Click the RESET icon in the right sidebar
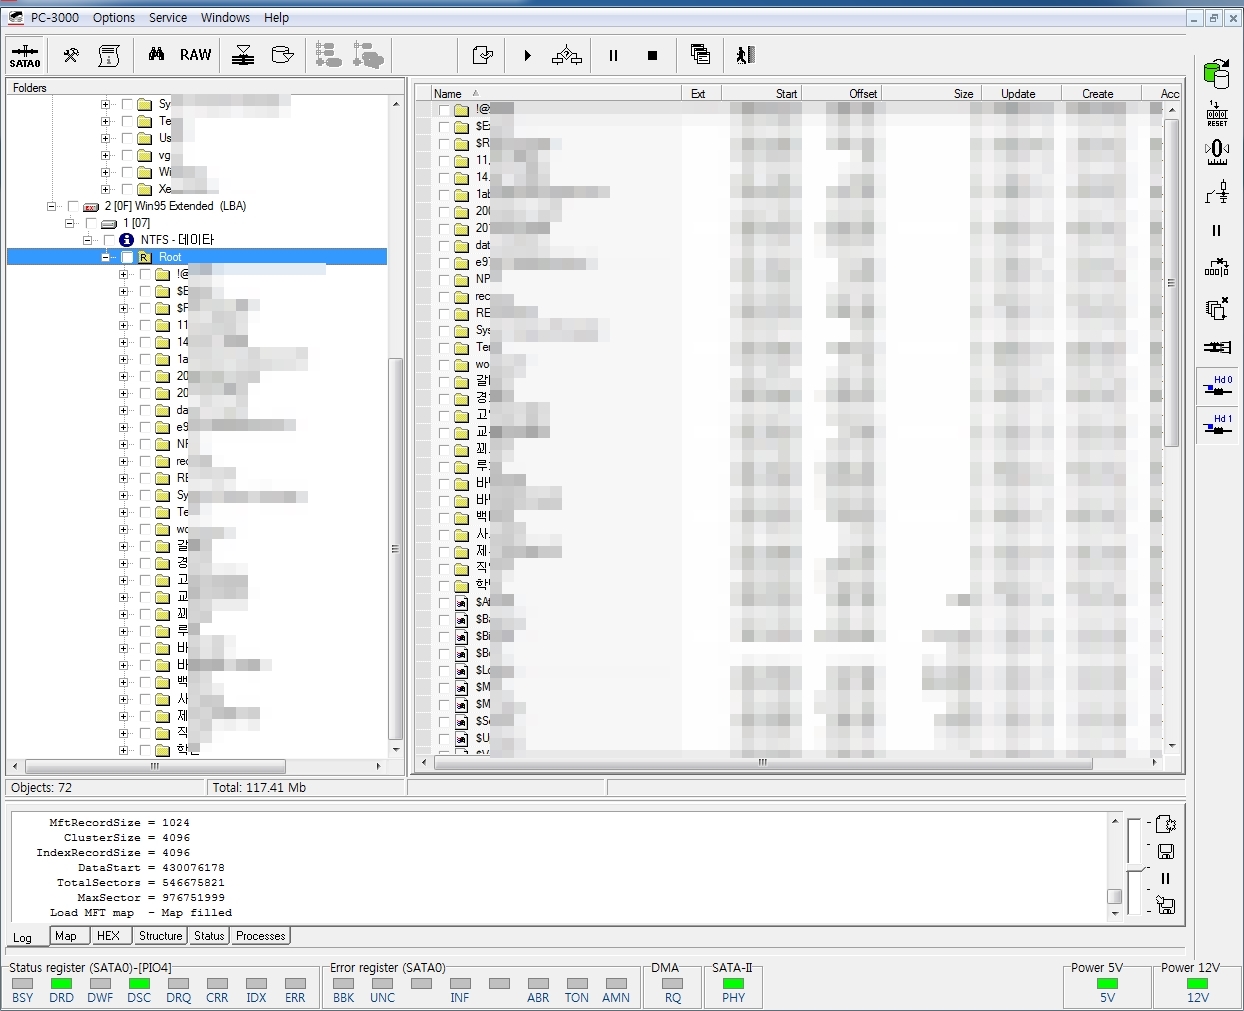Screen dimensions: 1244x1011 click(1217, 113)
